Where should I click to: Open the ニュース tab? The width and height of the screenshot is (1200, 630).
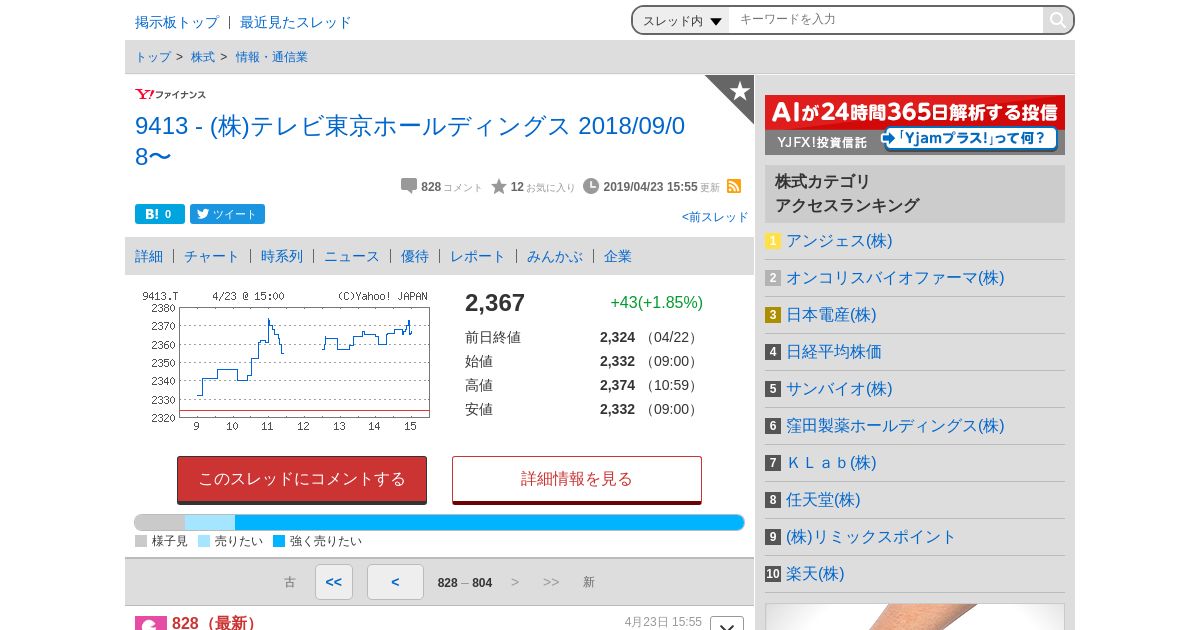pos(352,256)
